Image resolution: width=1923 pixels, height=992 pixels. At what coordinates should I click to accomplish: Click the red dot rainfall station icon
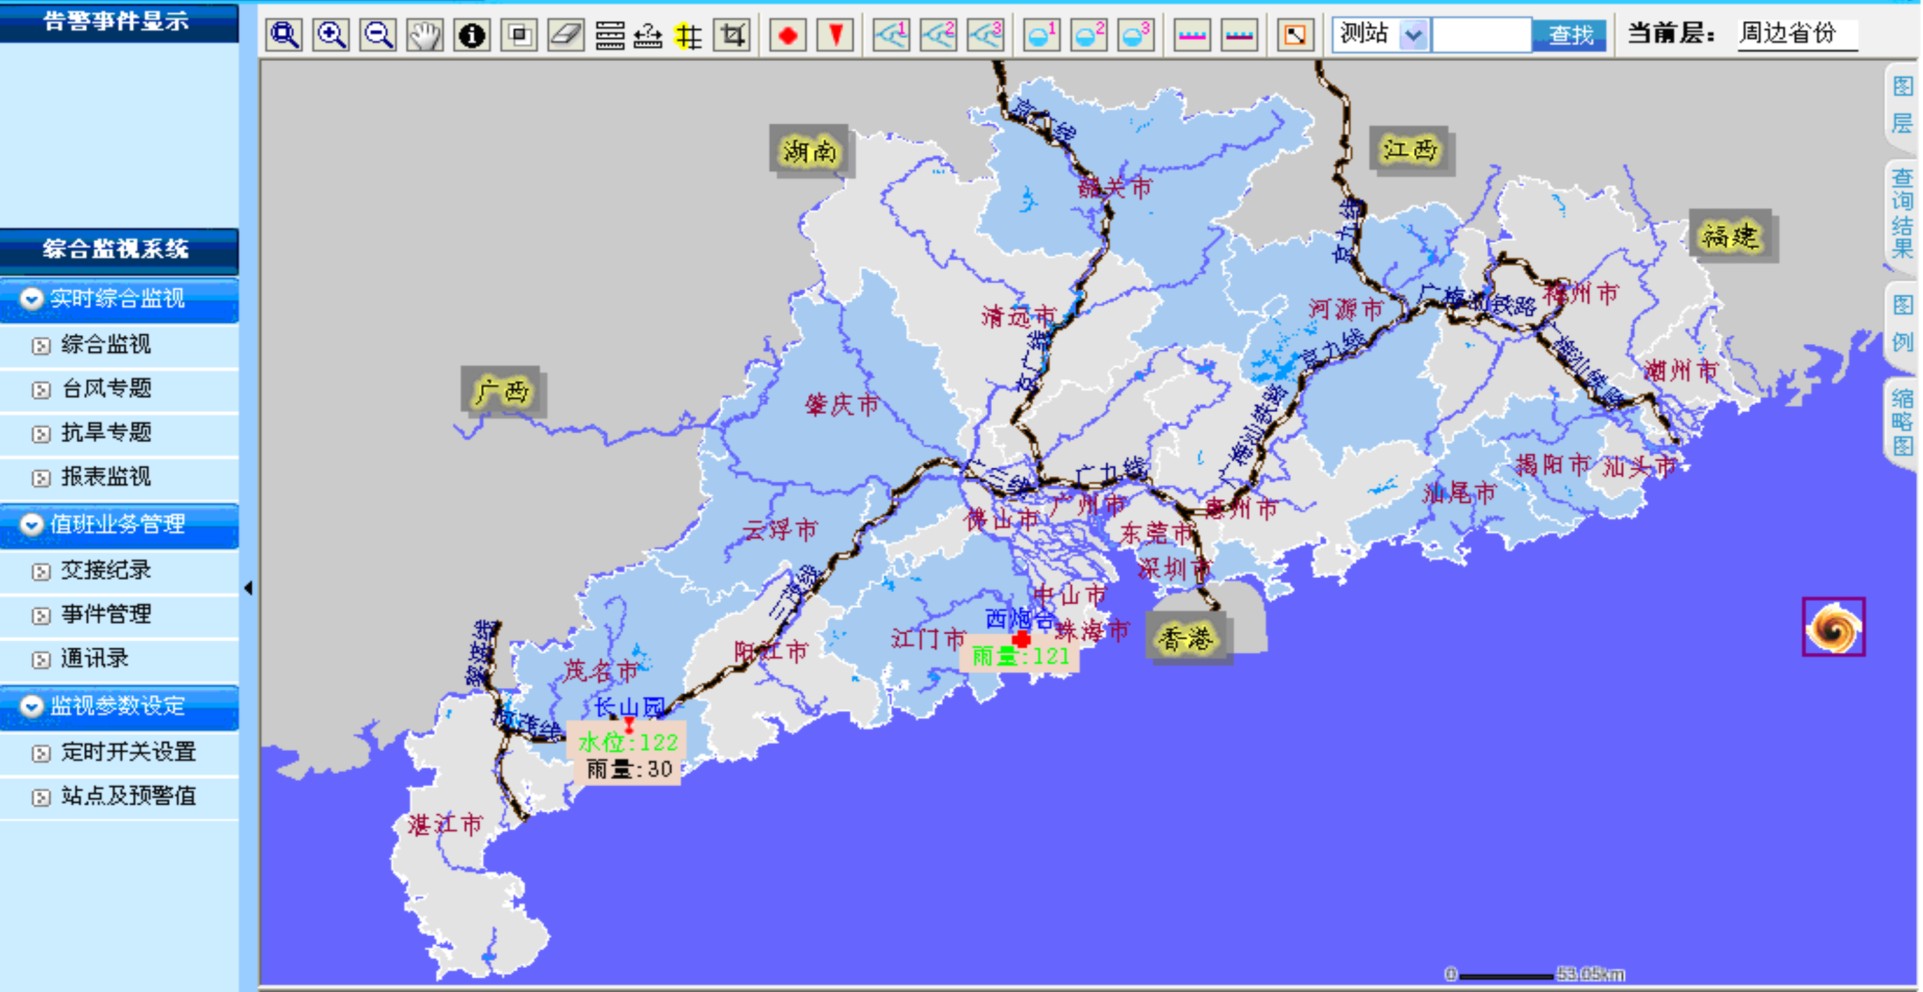click(x=788, y=35)
